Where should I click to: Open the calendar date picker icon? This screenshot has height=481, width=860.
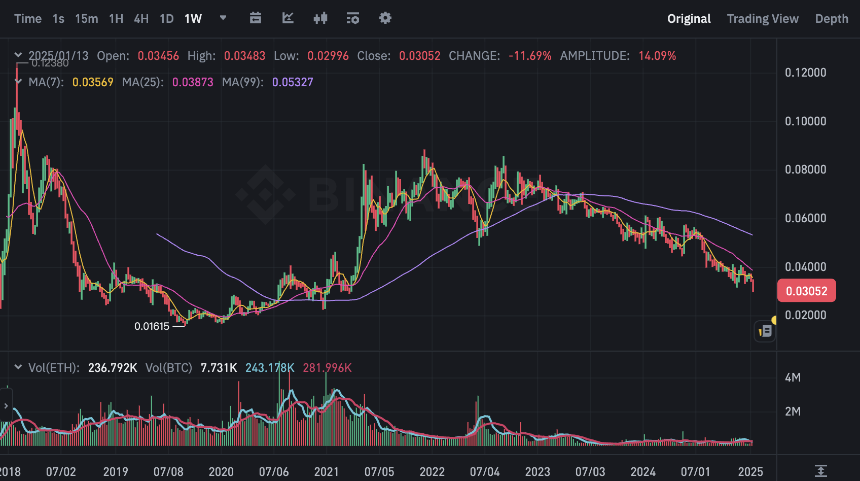pos(255,18)
